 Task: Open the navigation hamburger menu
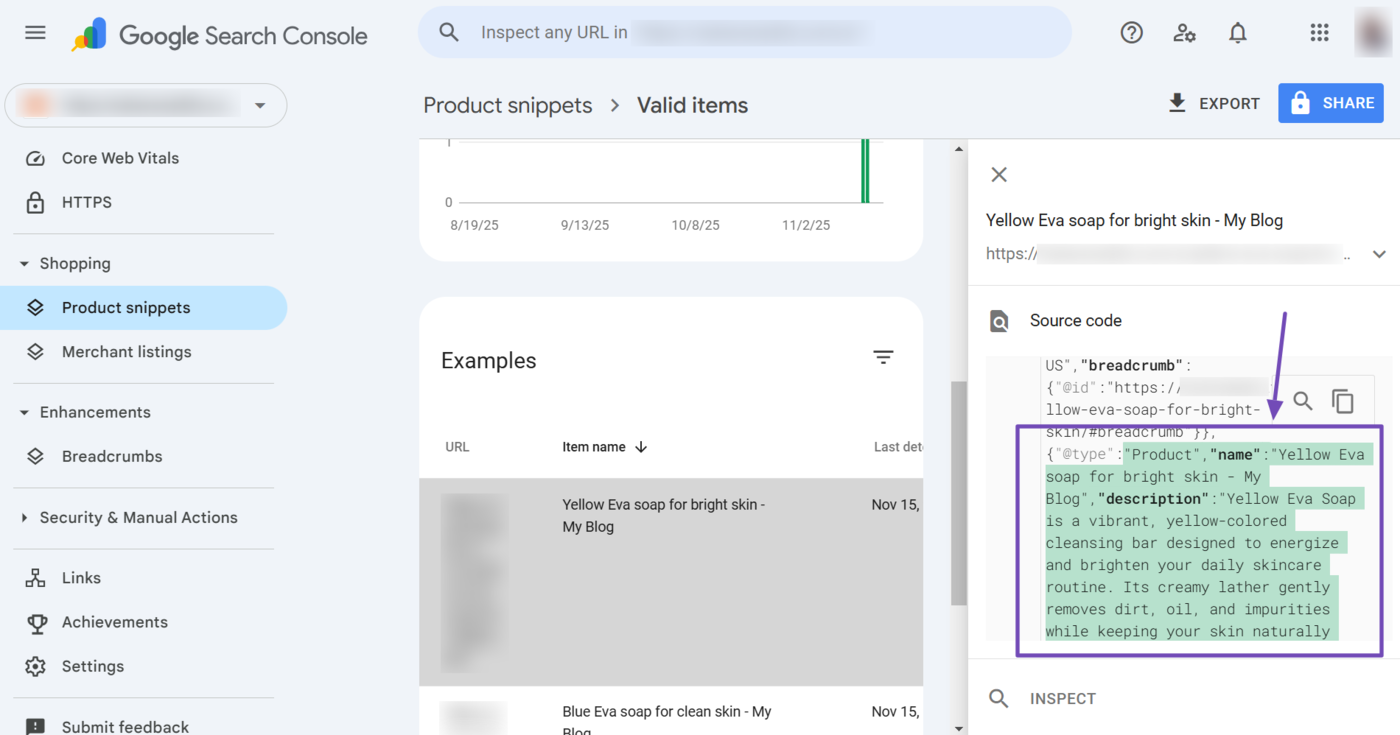[x=35, y=32]
